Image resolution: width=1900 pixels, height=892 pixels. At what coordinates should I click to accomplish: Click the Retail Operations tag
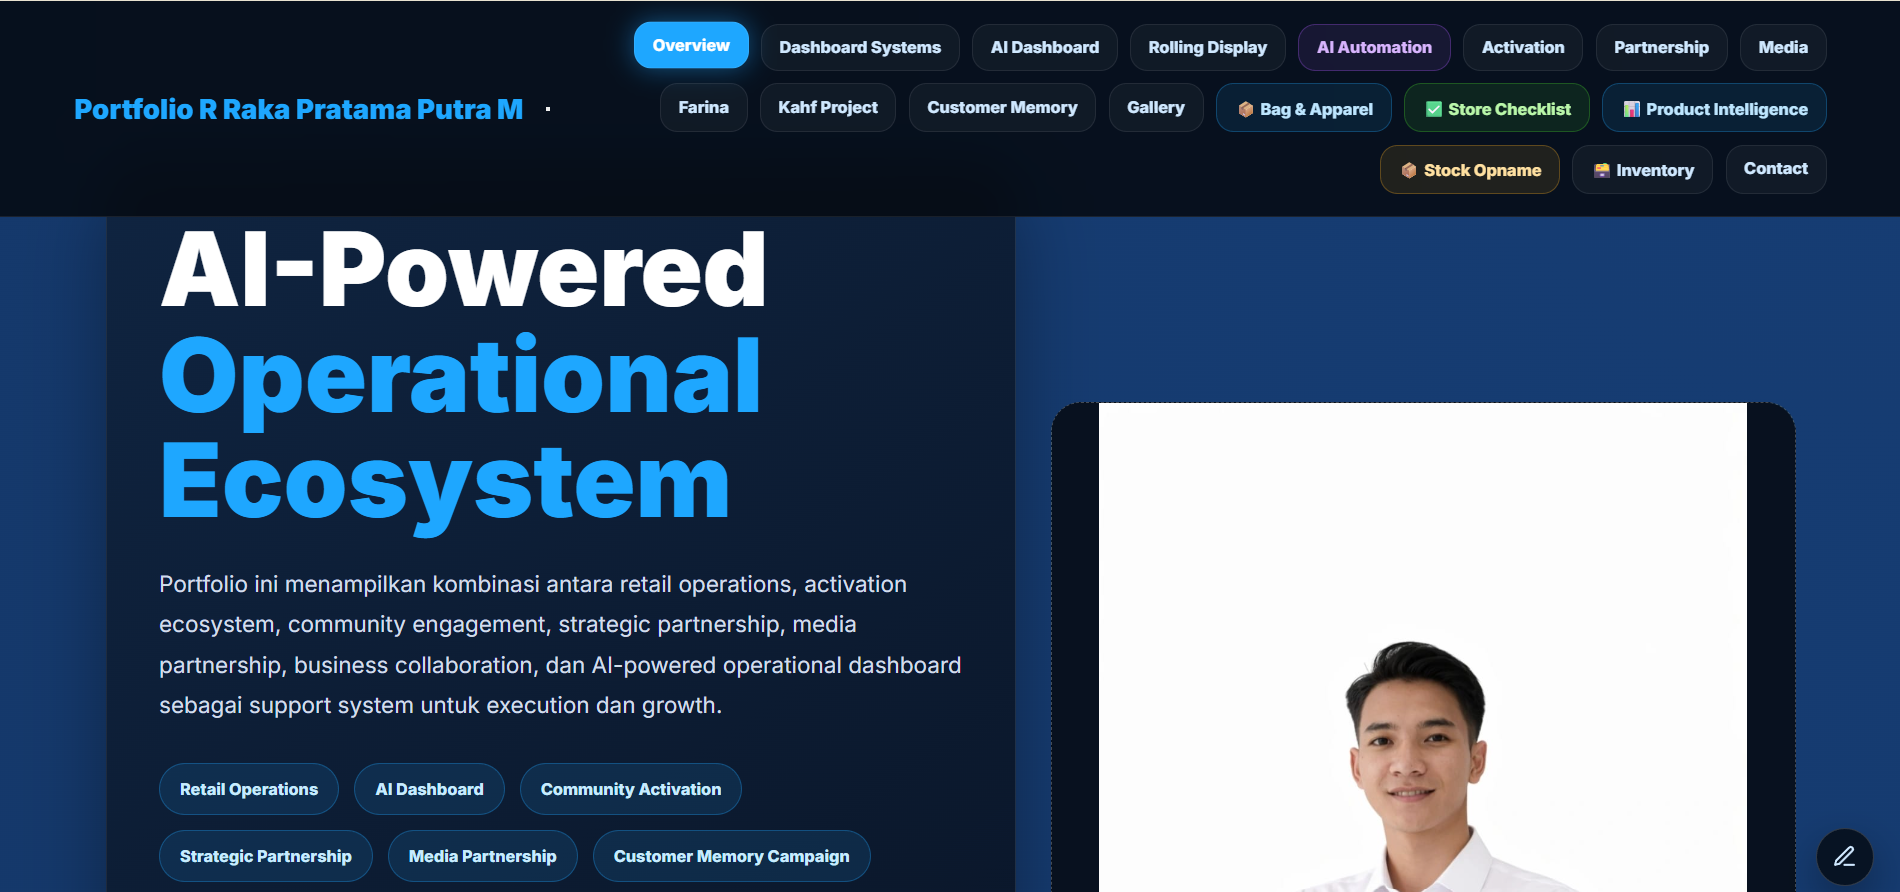[x=248, y=789]
